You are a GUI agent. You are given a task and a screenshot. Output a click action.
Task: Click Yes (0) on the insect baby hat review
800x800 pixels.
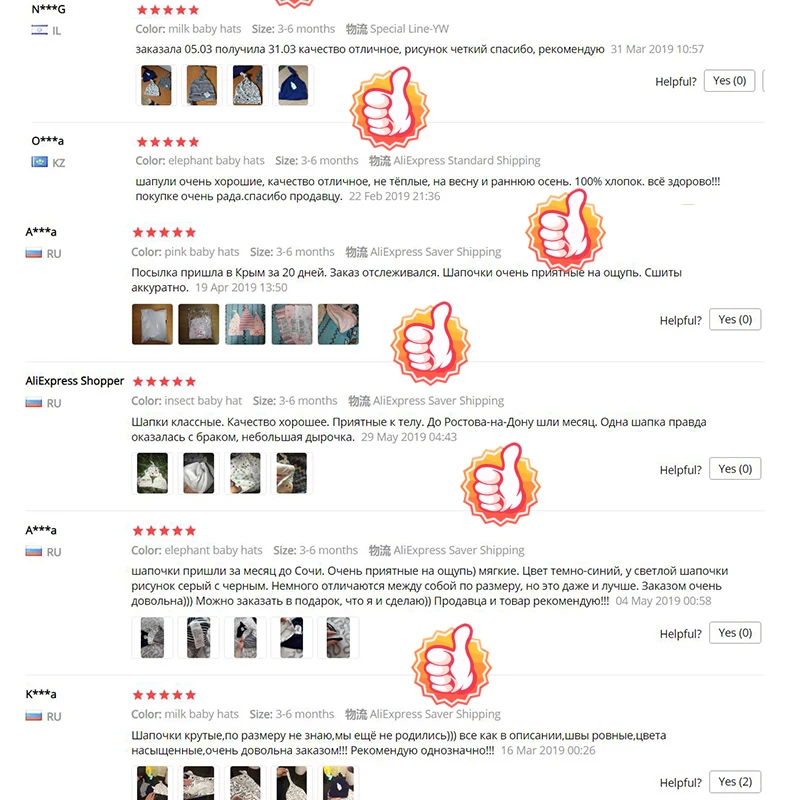click(x=735, y=468)
